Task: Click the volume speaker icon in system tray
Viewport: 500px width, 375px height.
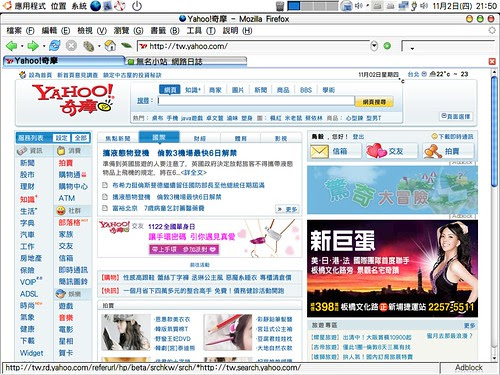Action: click(x=424, y=6)
